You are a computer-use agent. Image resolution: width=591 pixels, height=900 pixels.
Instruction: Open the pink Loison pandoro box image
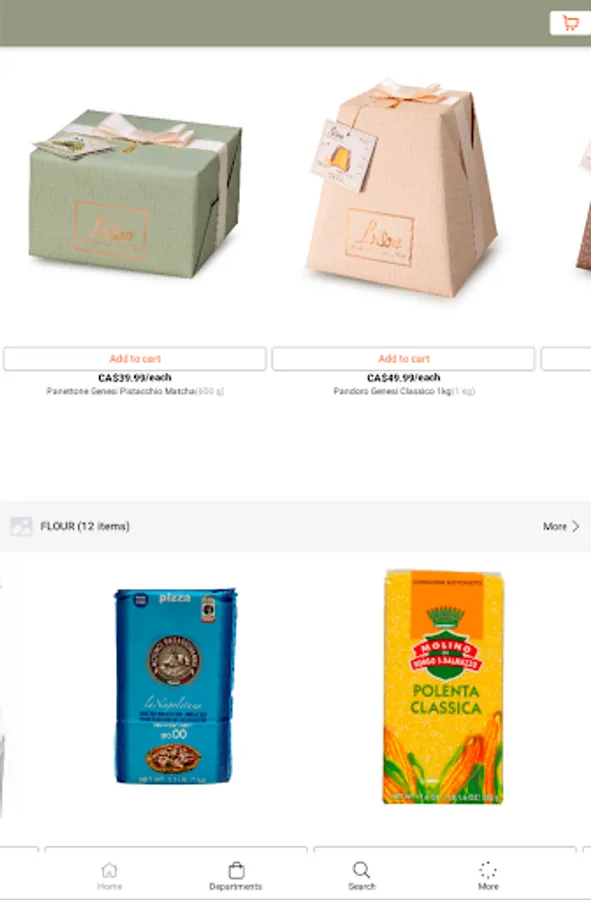(x=402, y=188)
